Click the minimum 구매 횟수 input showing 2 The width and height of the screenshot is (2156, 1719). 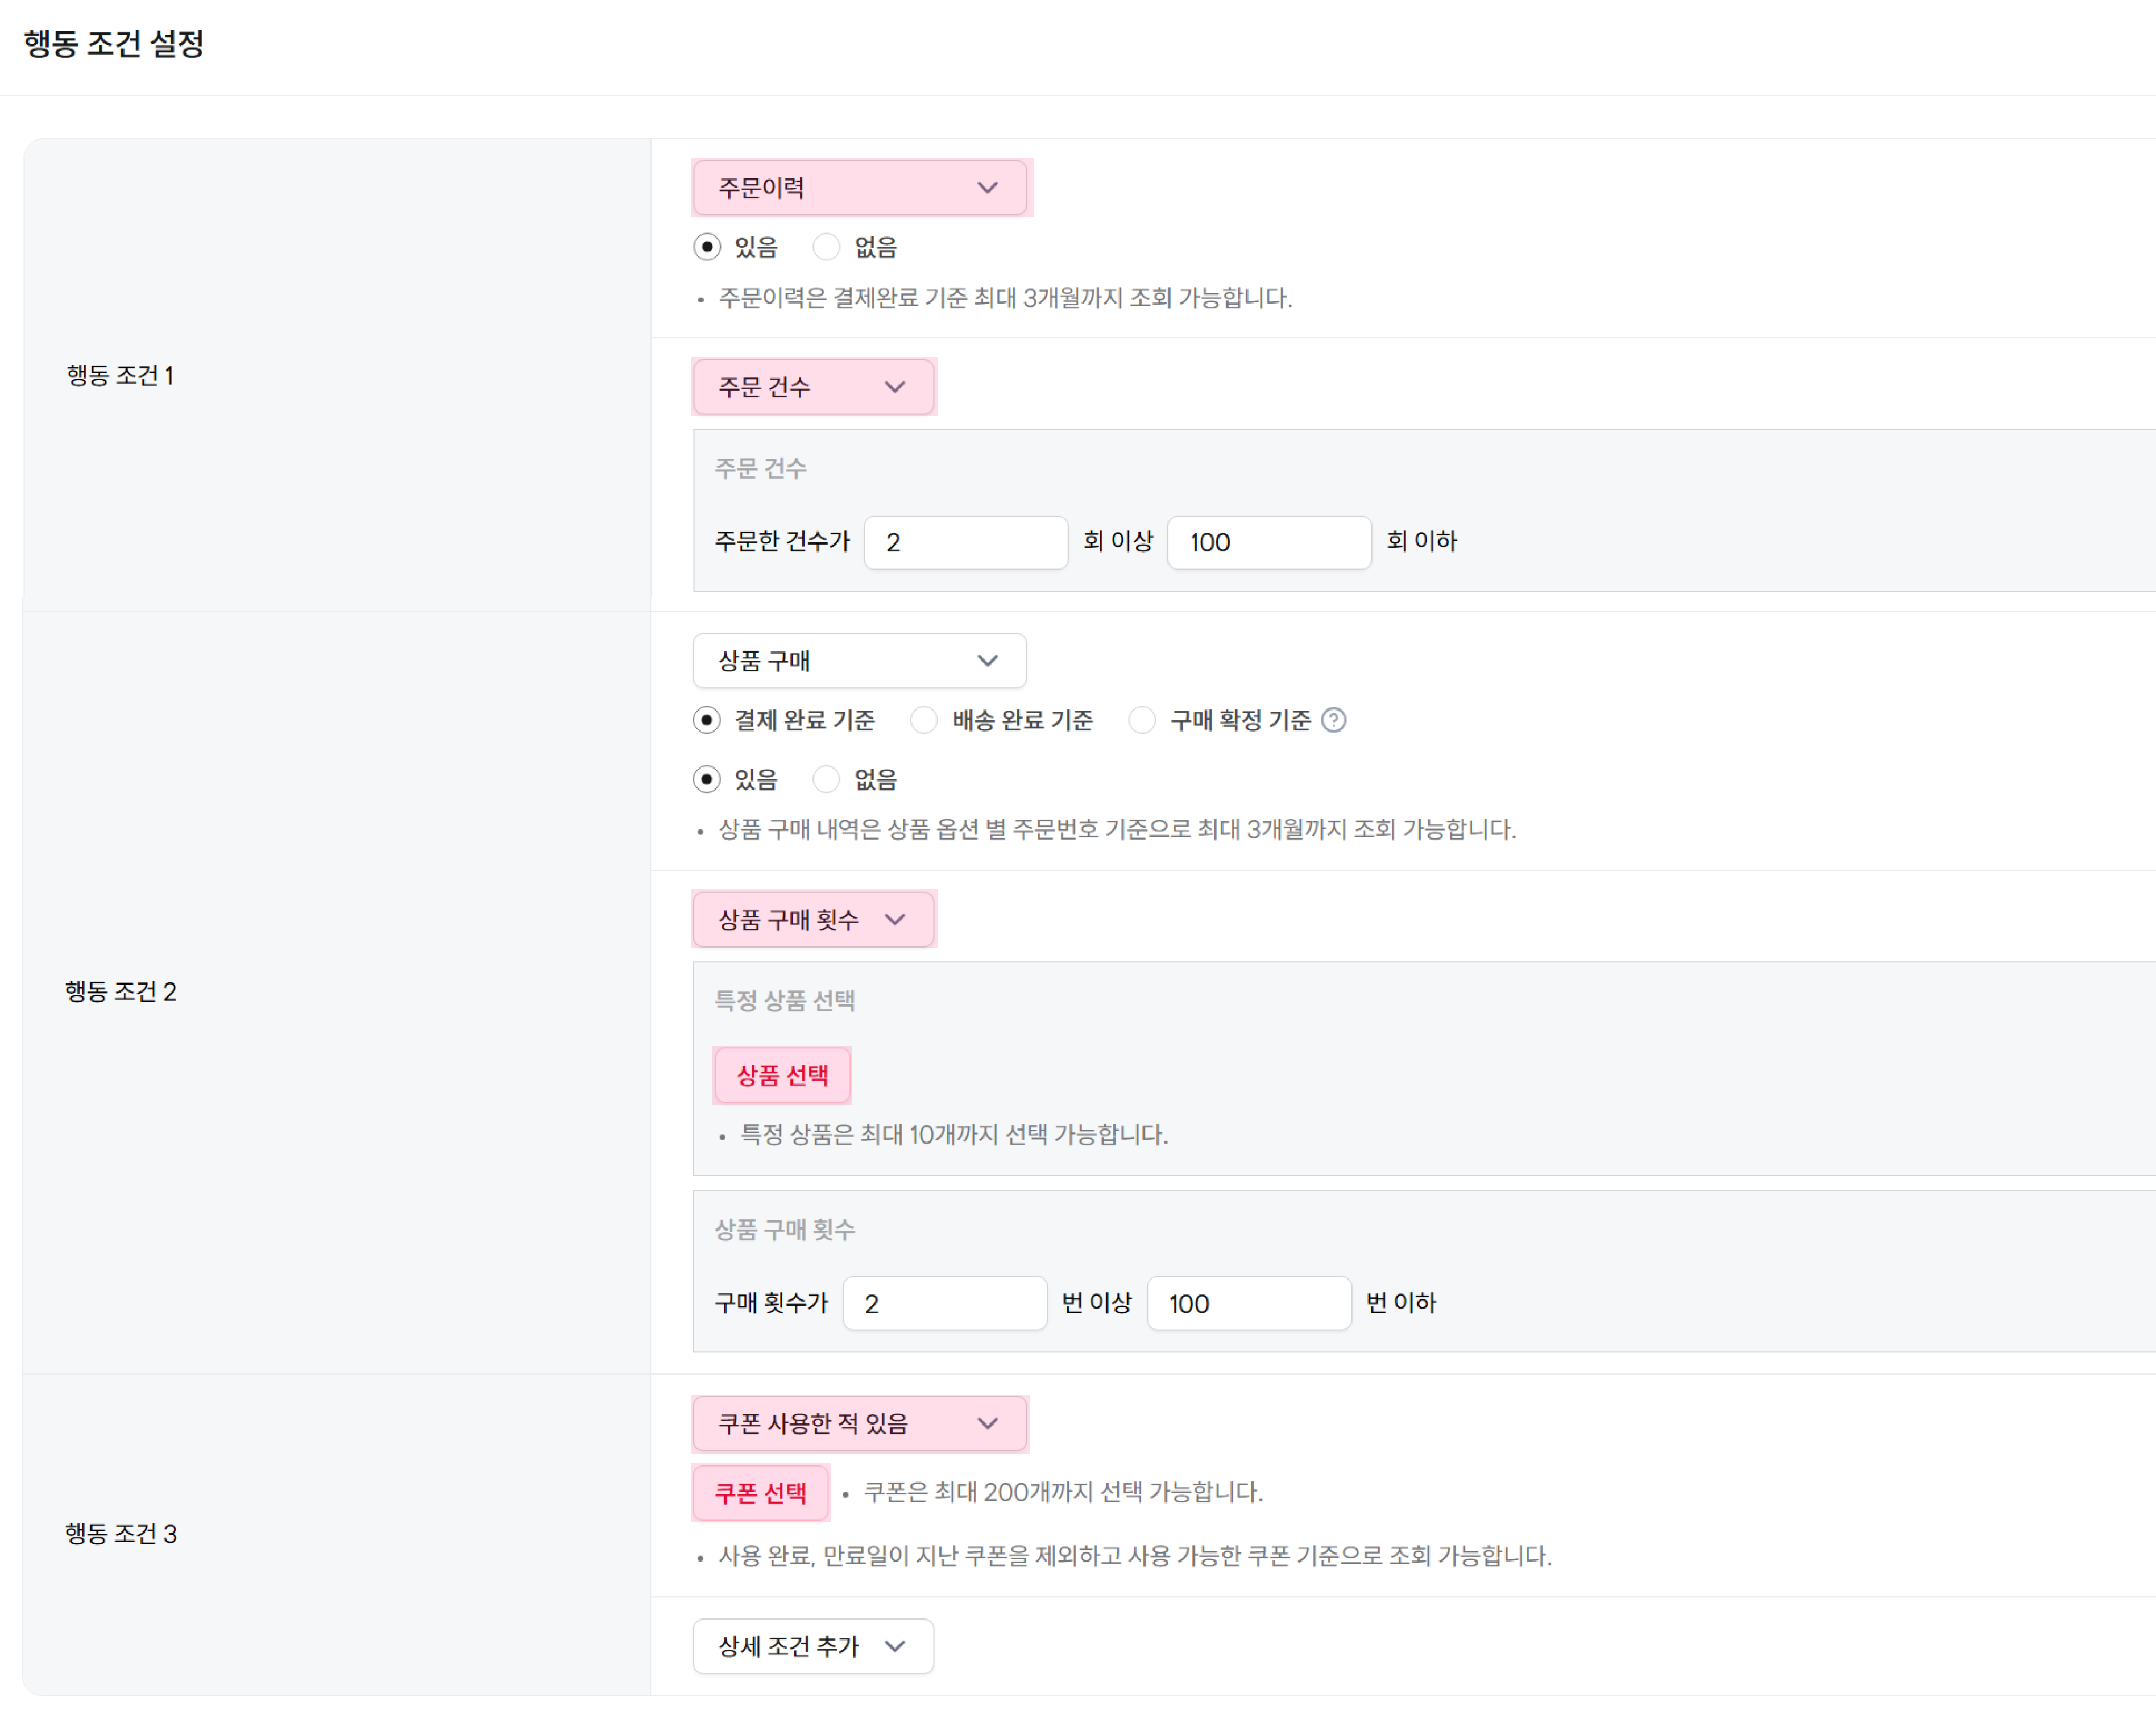(944, 1302)
